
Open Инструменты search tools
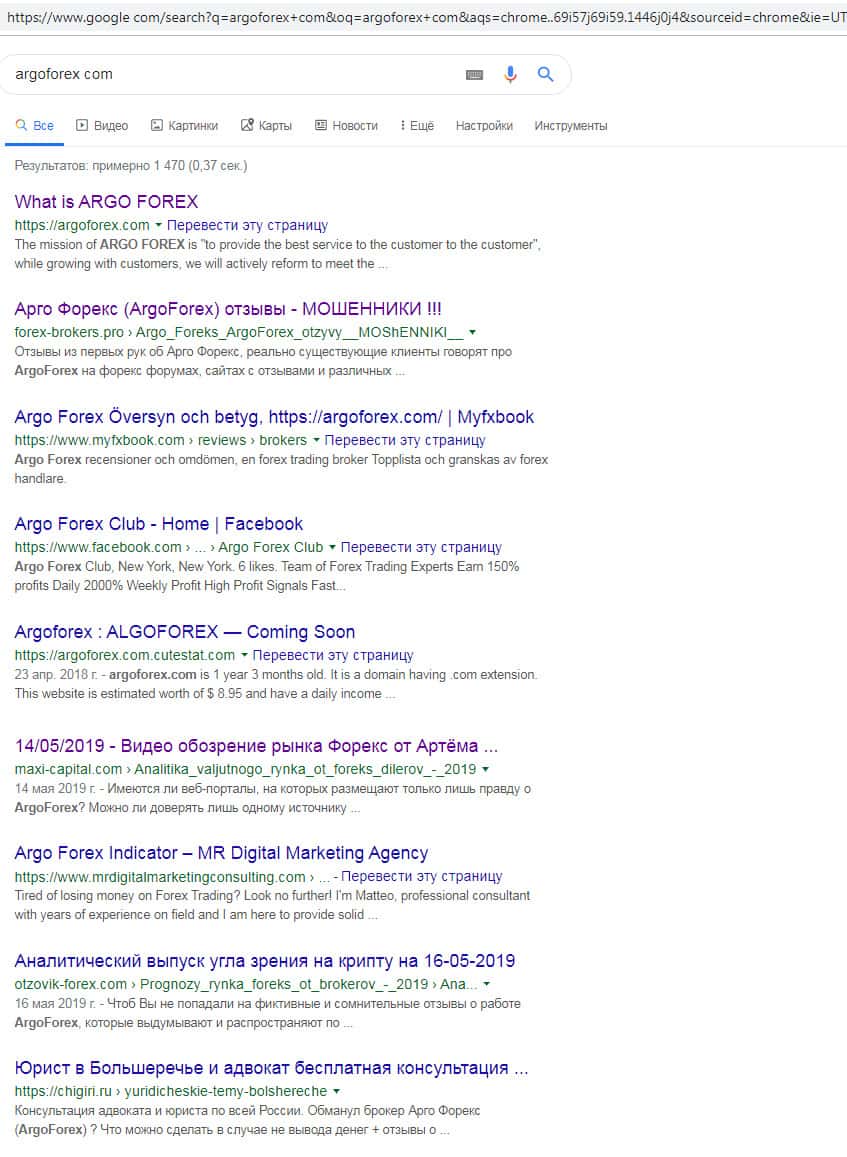coord(570,125)
